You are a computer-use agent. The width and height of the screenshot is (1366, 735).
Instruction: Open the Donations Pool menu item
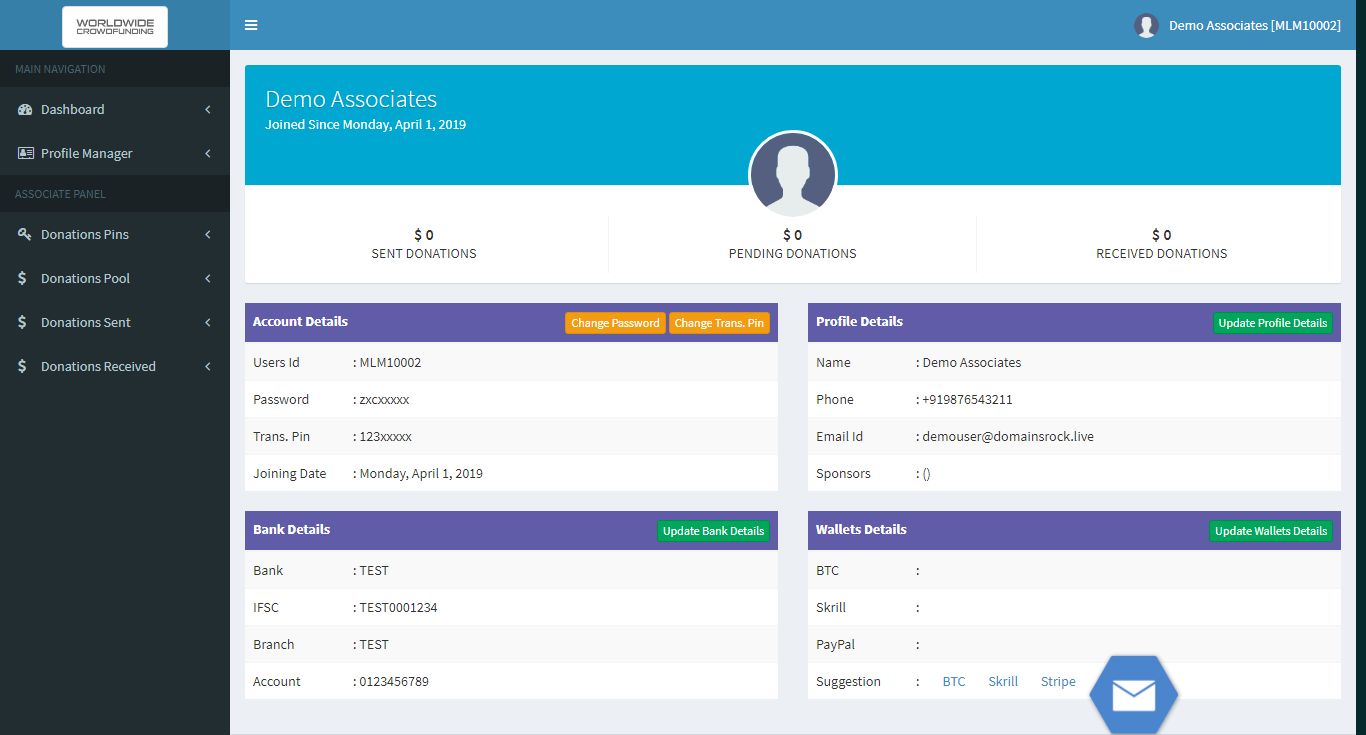(86, 279)
